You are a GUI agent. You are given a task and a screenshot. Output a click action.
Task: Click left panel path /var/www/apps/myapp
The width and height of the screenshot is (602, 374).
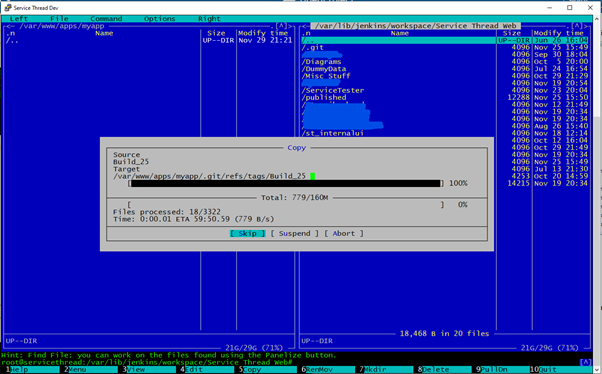pos(62,26)
